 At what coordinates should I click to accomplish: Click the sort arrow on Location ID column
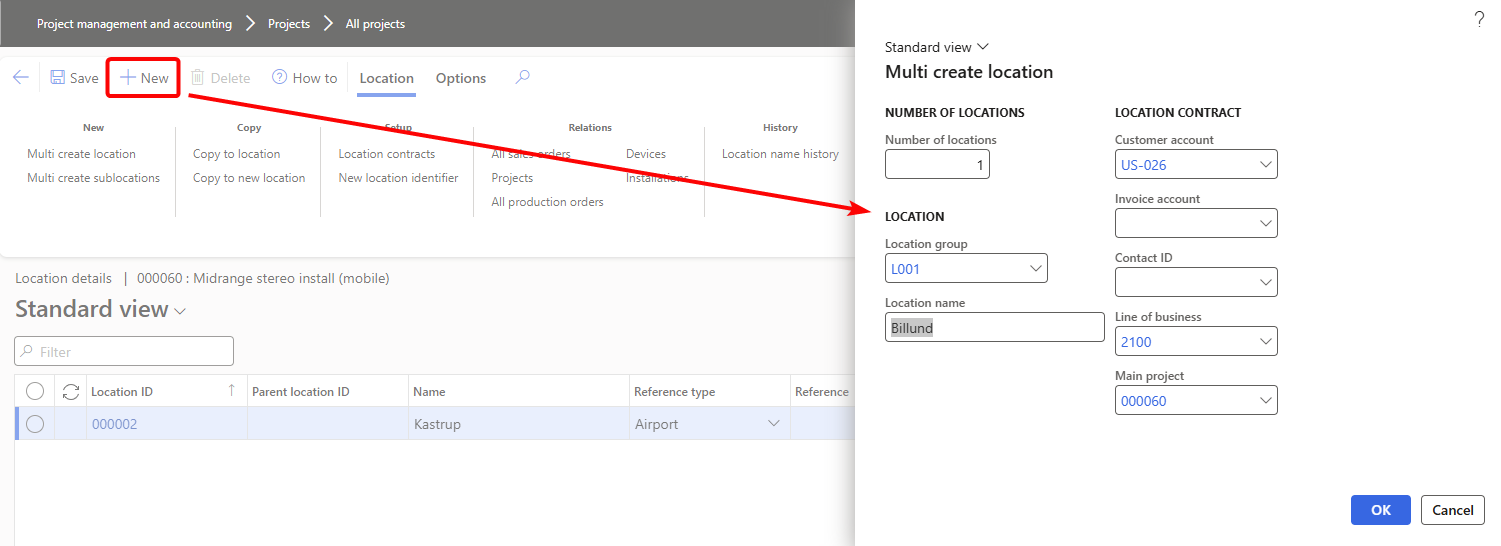232,390
